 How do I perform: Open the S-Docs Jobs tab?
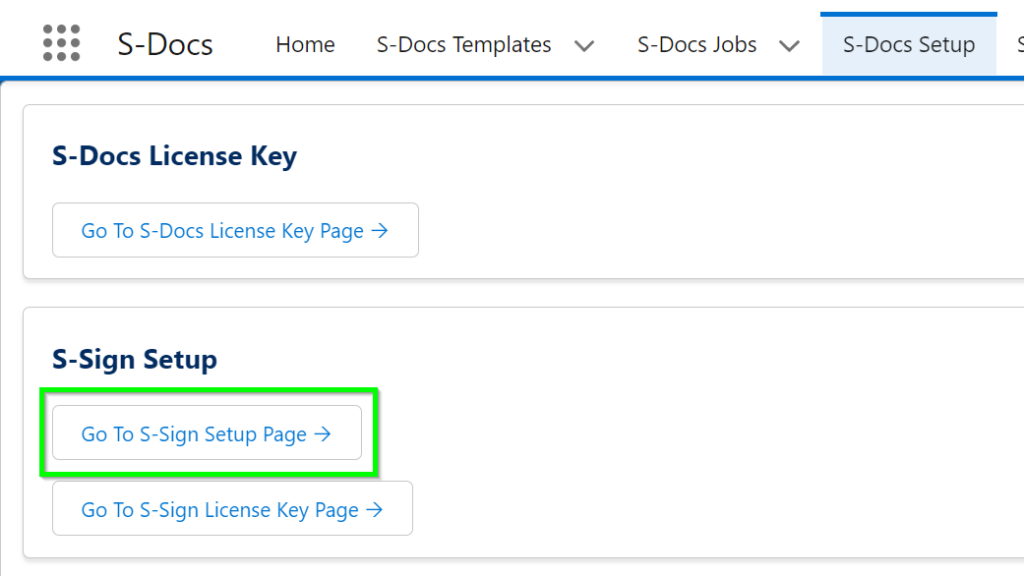tap(696, 44)
